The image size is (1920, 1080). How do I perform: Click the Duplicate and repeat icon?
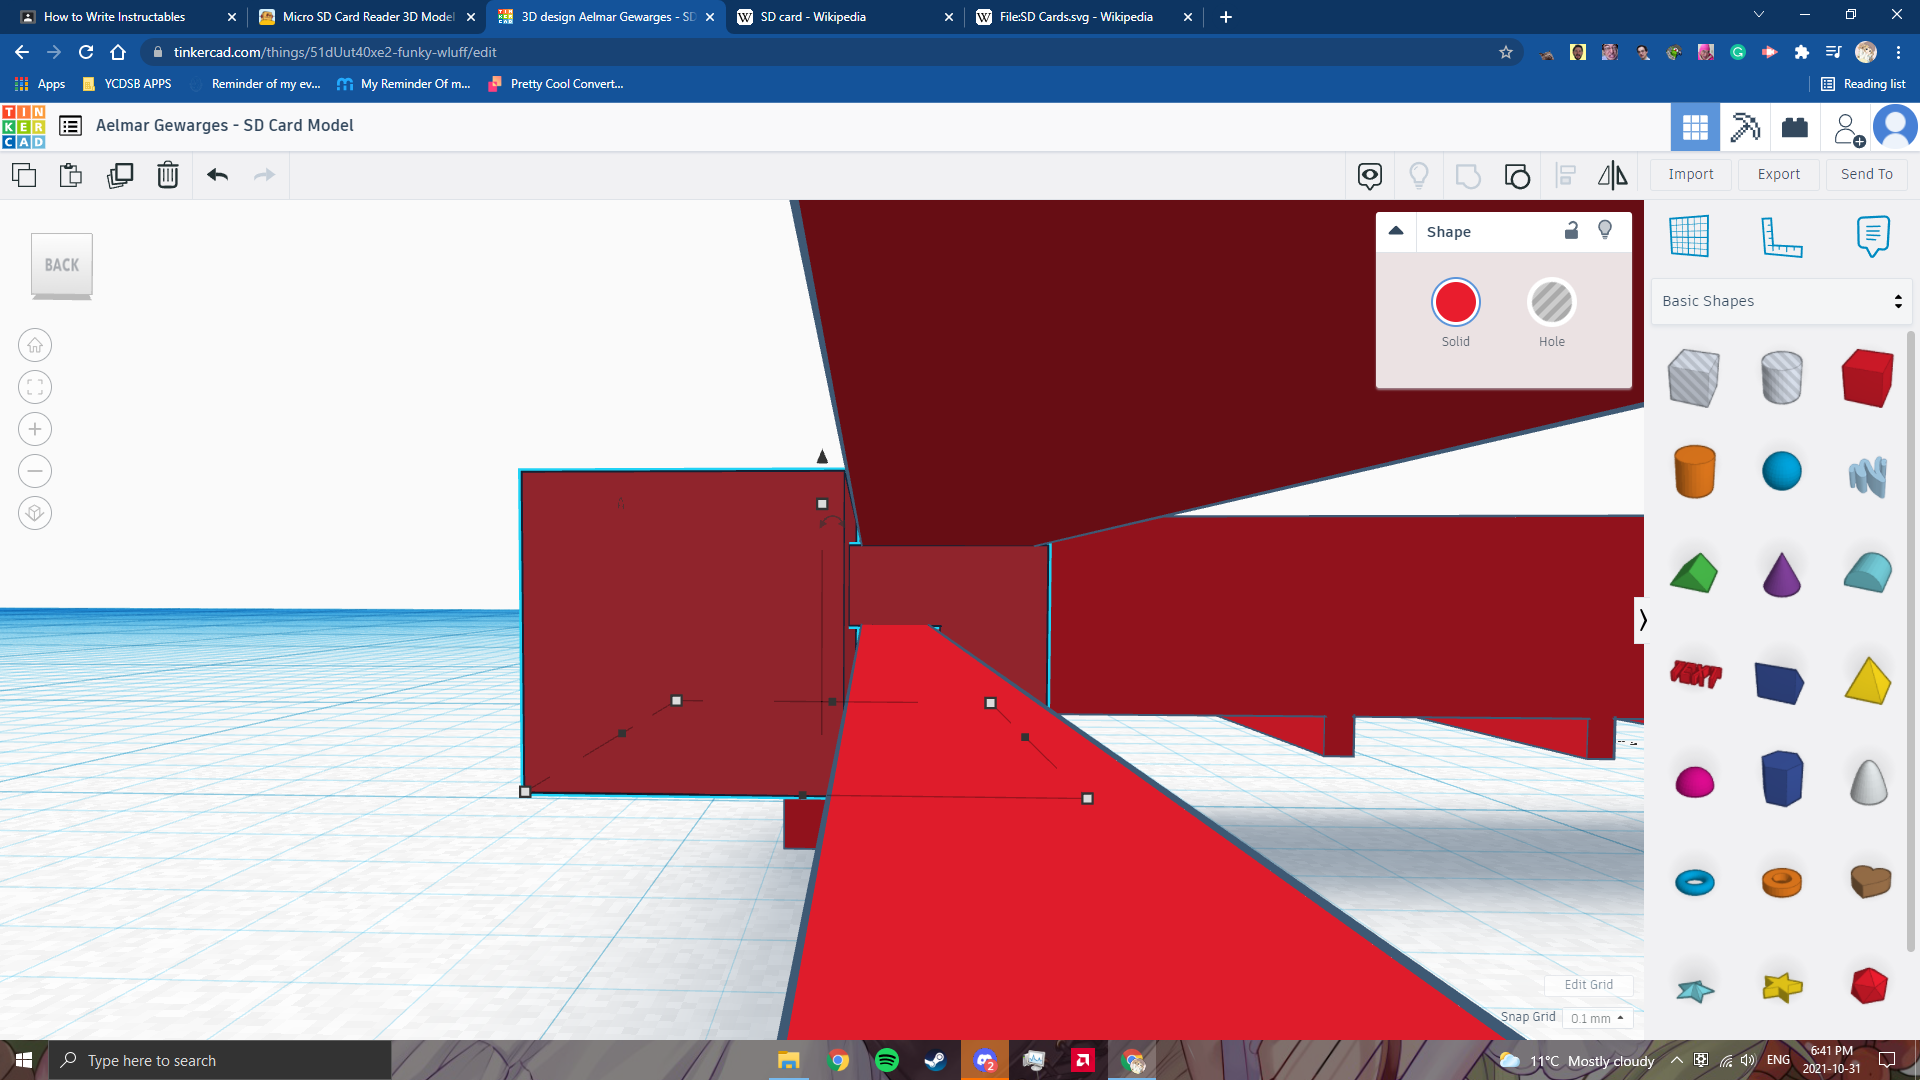(x=120, y=176)
